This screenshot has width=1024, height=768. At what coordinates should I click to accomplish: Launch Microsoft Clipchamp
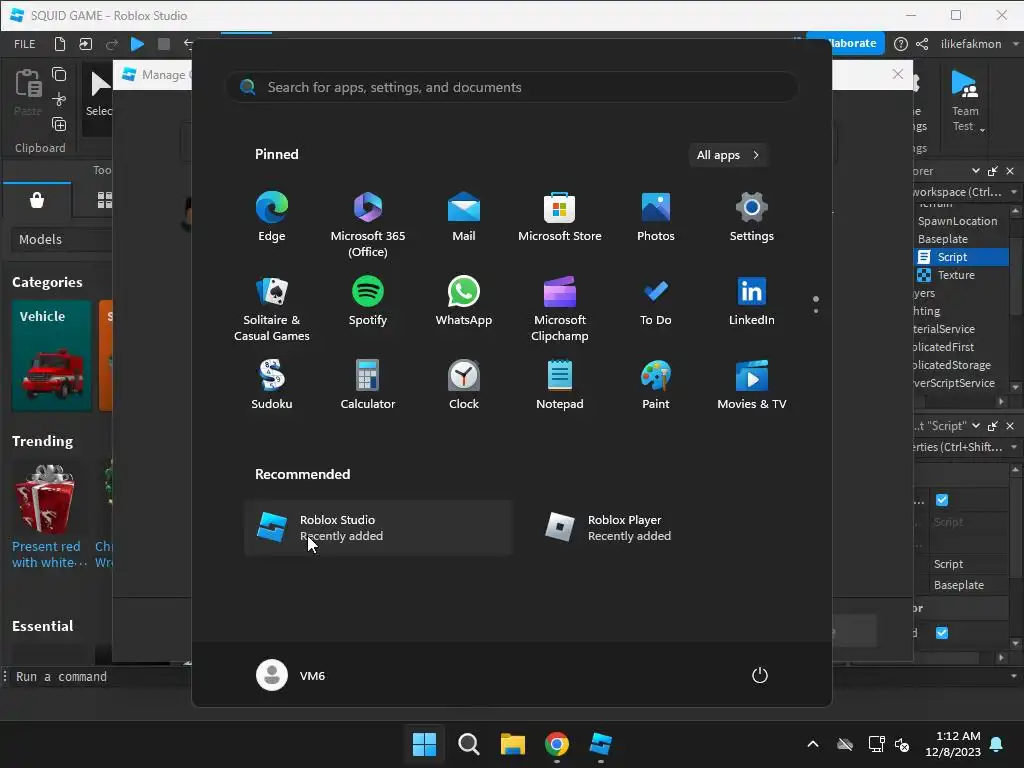click(560, 308)
